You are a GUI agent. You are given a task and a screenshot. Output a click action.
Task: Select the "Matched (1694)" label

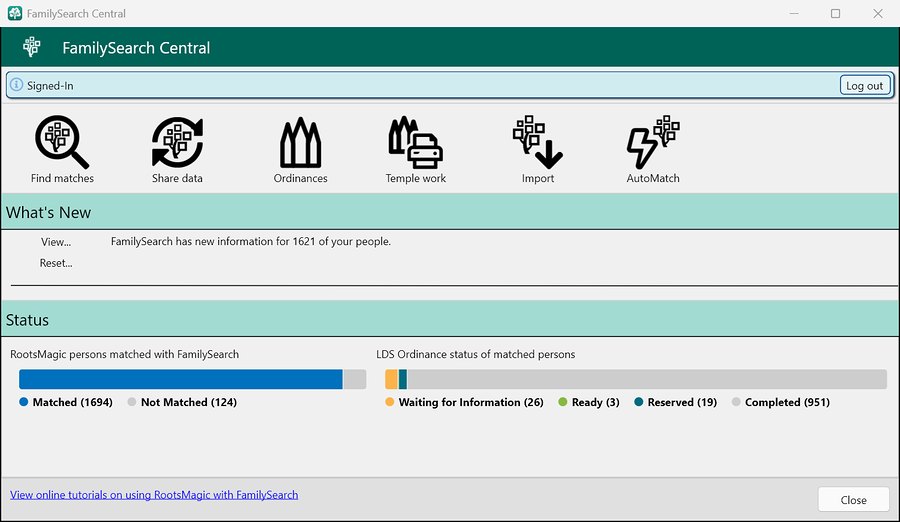click(x=72, y=402)
